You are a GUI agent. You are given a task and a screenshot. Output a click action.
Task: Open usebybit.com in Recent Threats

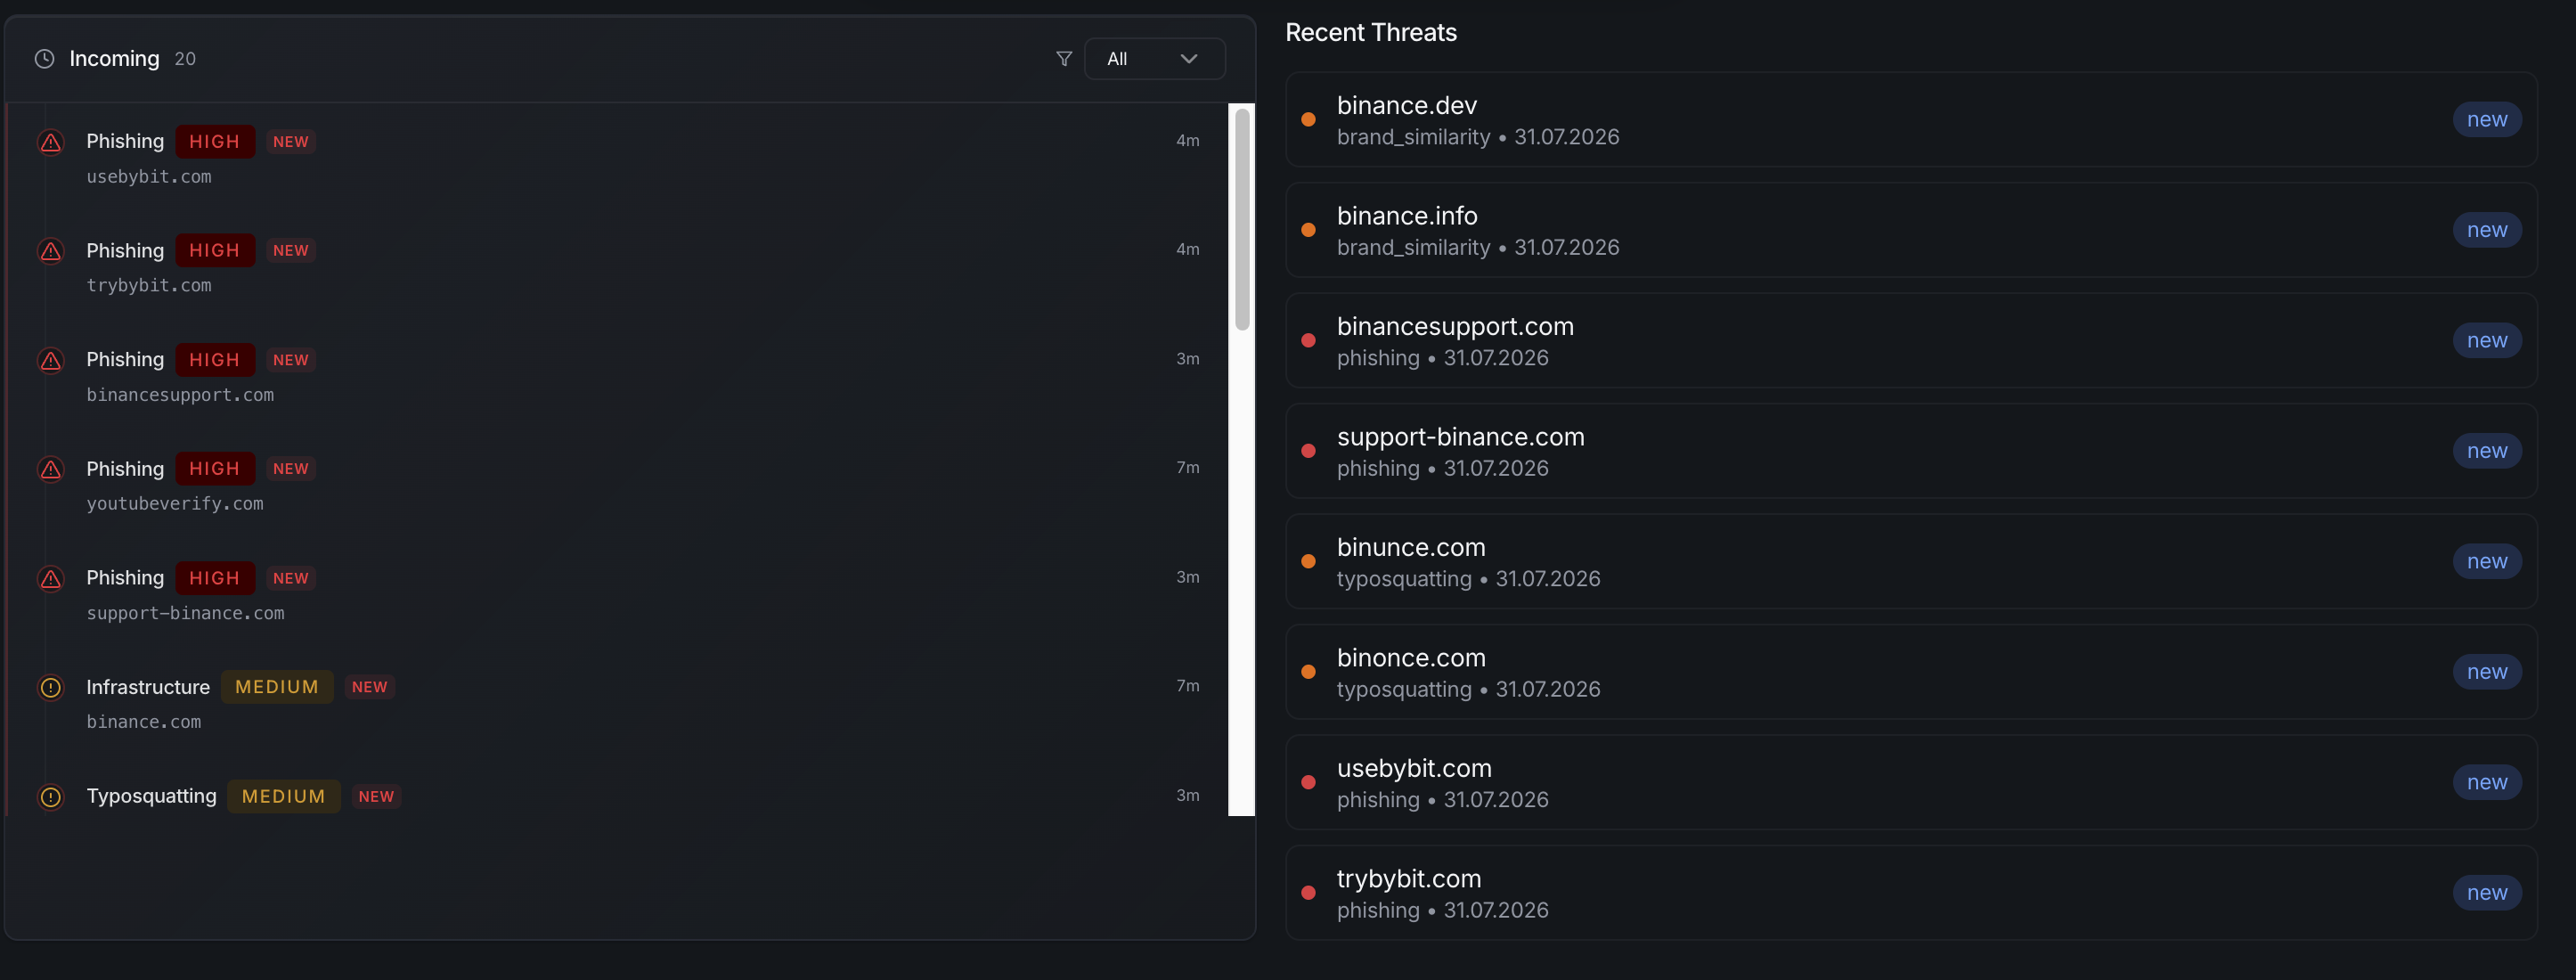(1911, 782)
